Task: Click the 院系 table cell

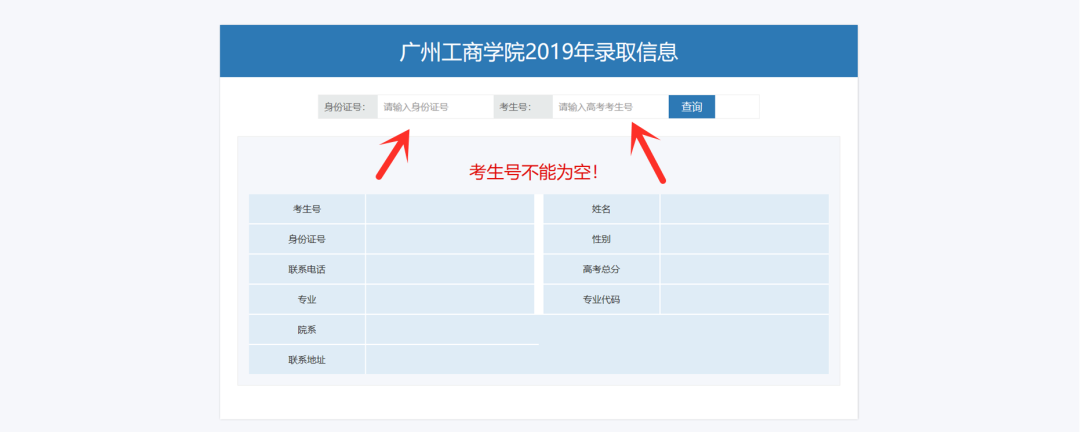Action: pos(307,330)
